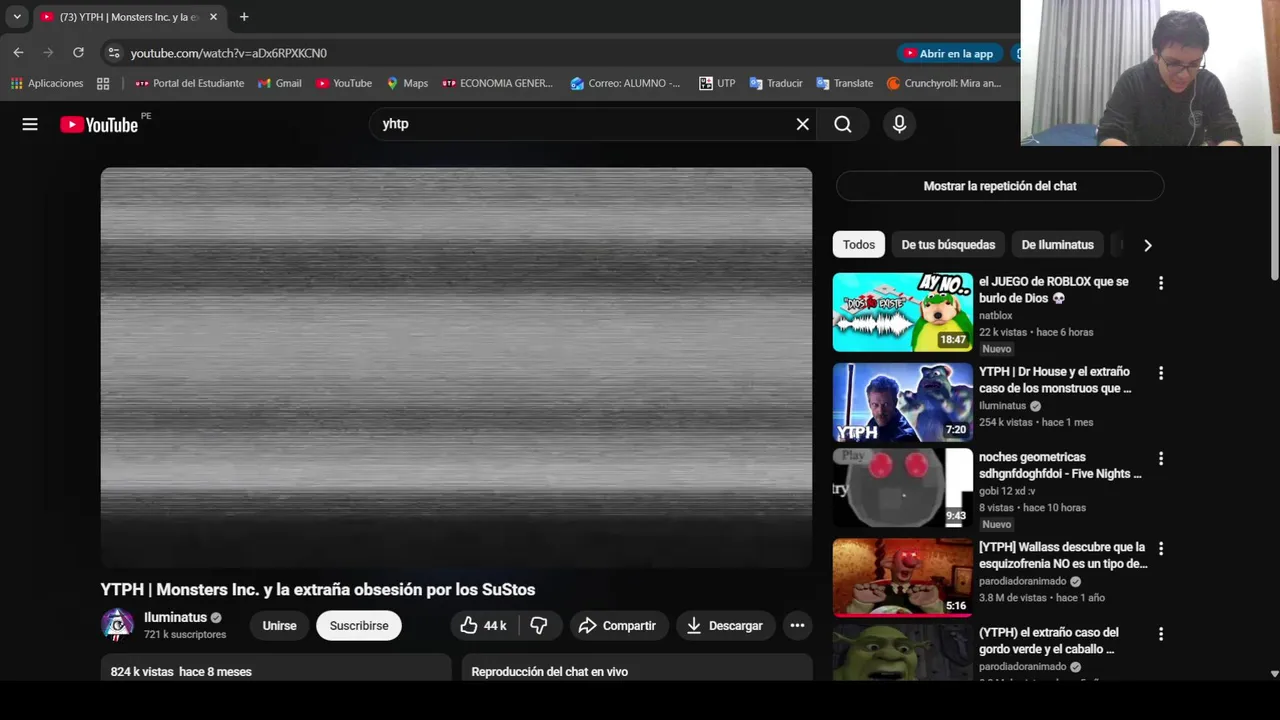Open ROBLOX burlo de Dios thumbnail
The image size is (1280, 720).
point(902,312)
